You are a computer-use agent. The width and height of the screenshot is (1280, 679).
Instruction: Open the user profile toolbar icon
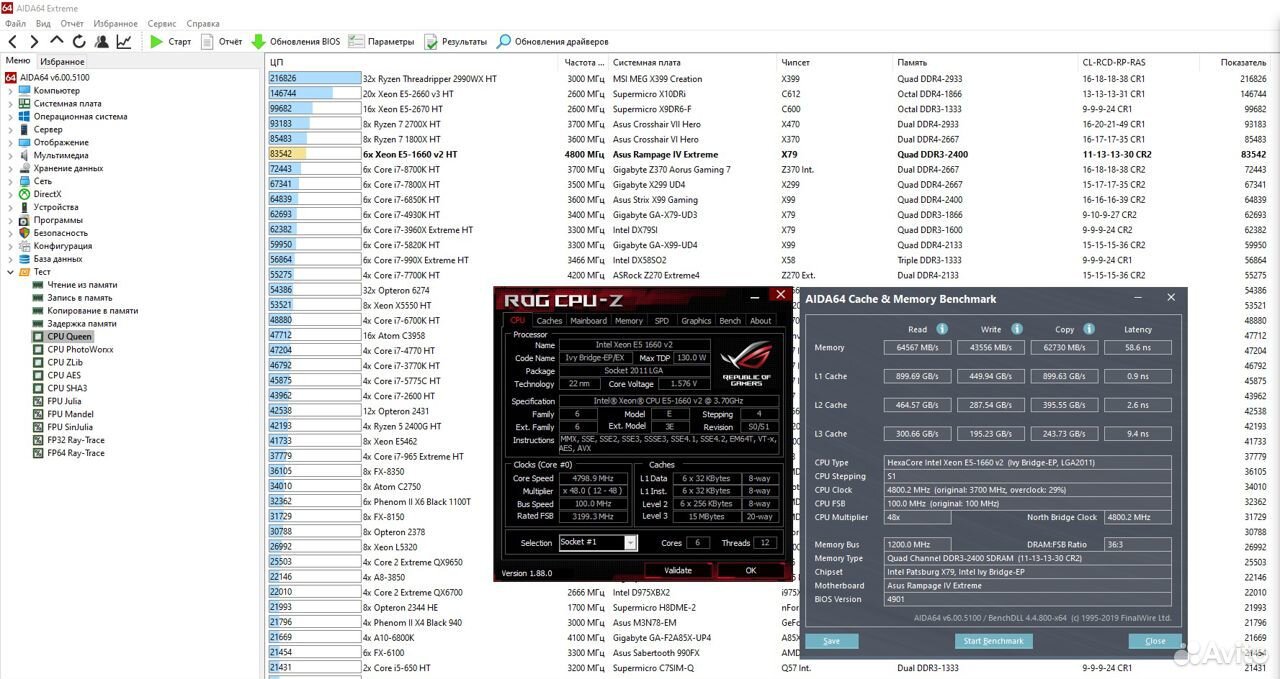pyautogui.click(x=101, y=42)
